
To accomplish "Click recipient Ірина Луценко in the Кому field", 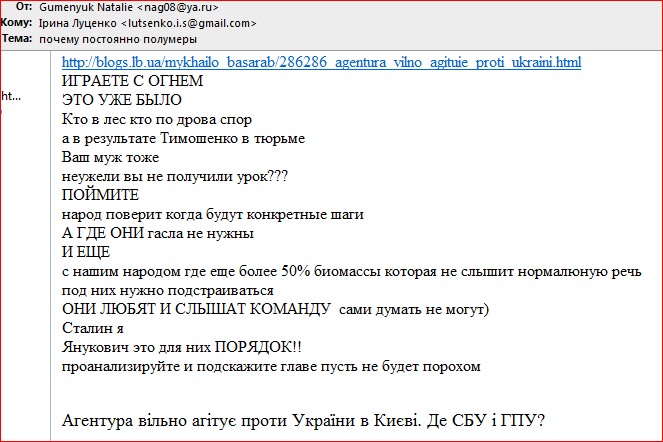I will tap(148, 23).
